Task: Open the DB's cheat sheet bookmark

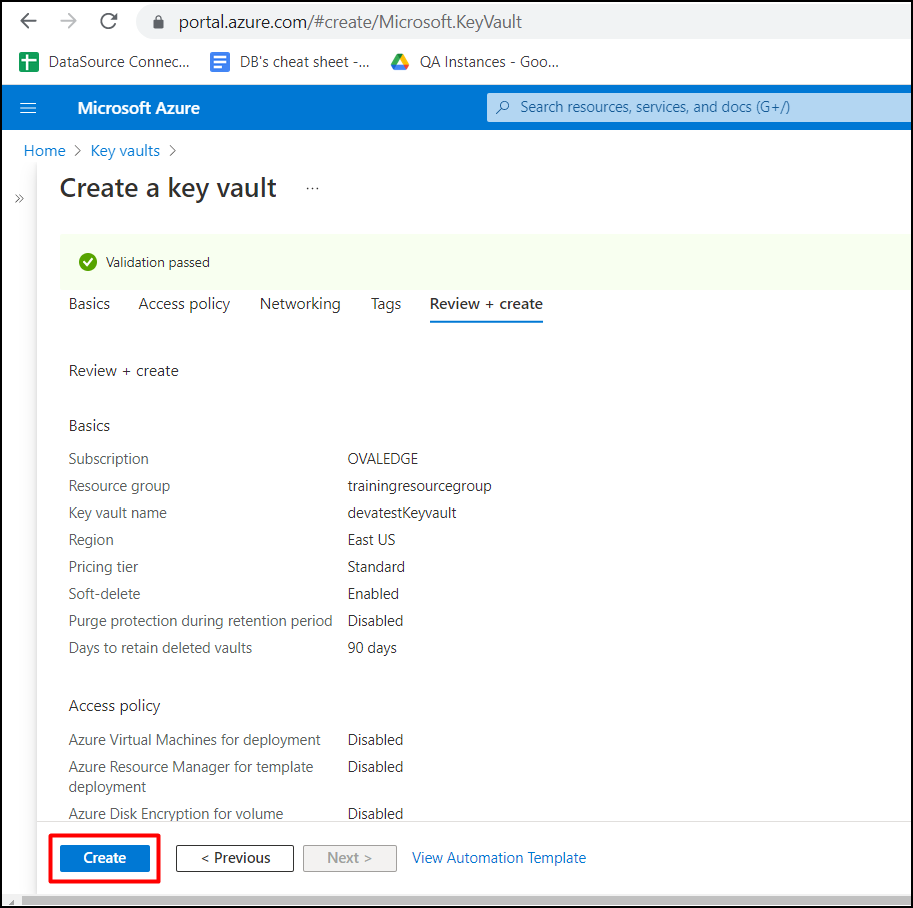Action: point(289,62)
